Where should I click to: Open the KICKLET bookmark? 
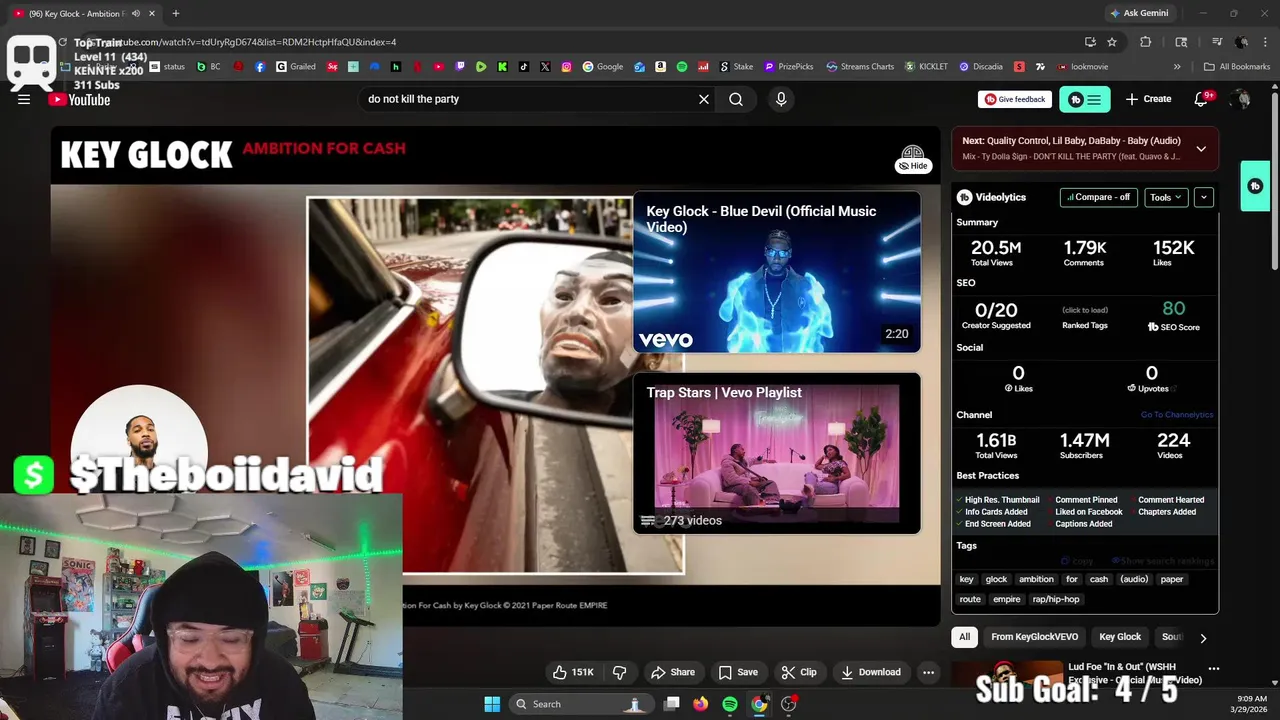(926, 67)
